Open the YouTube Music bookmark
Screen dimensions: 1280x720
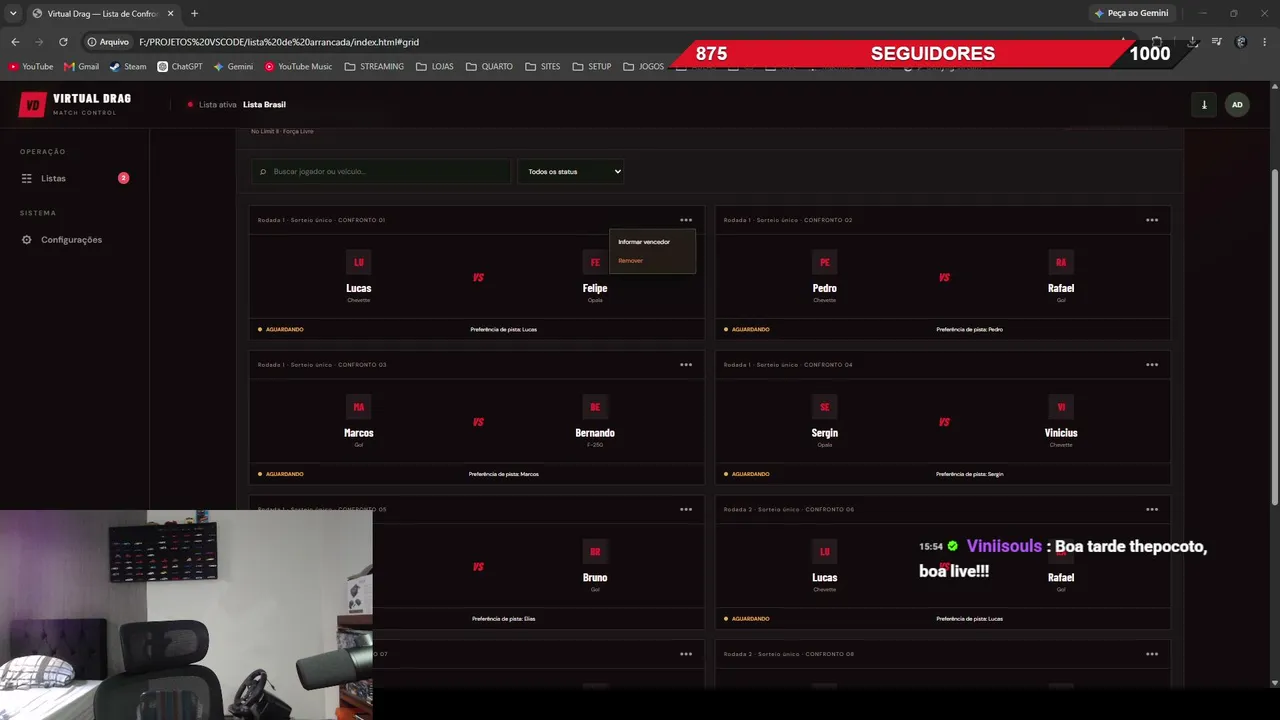[x=298, y=67]
